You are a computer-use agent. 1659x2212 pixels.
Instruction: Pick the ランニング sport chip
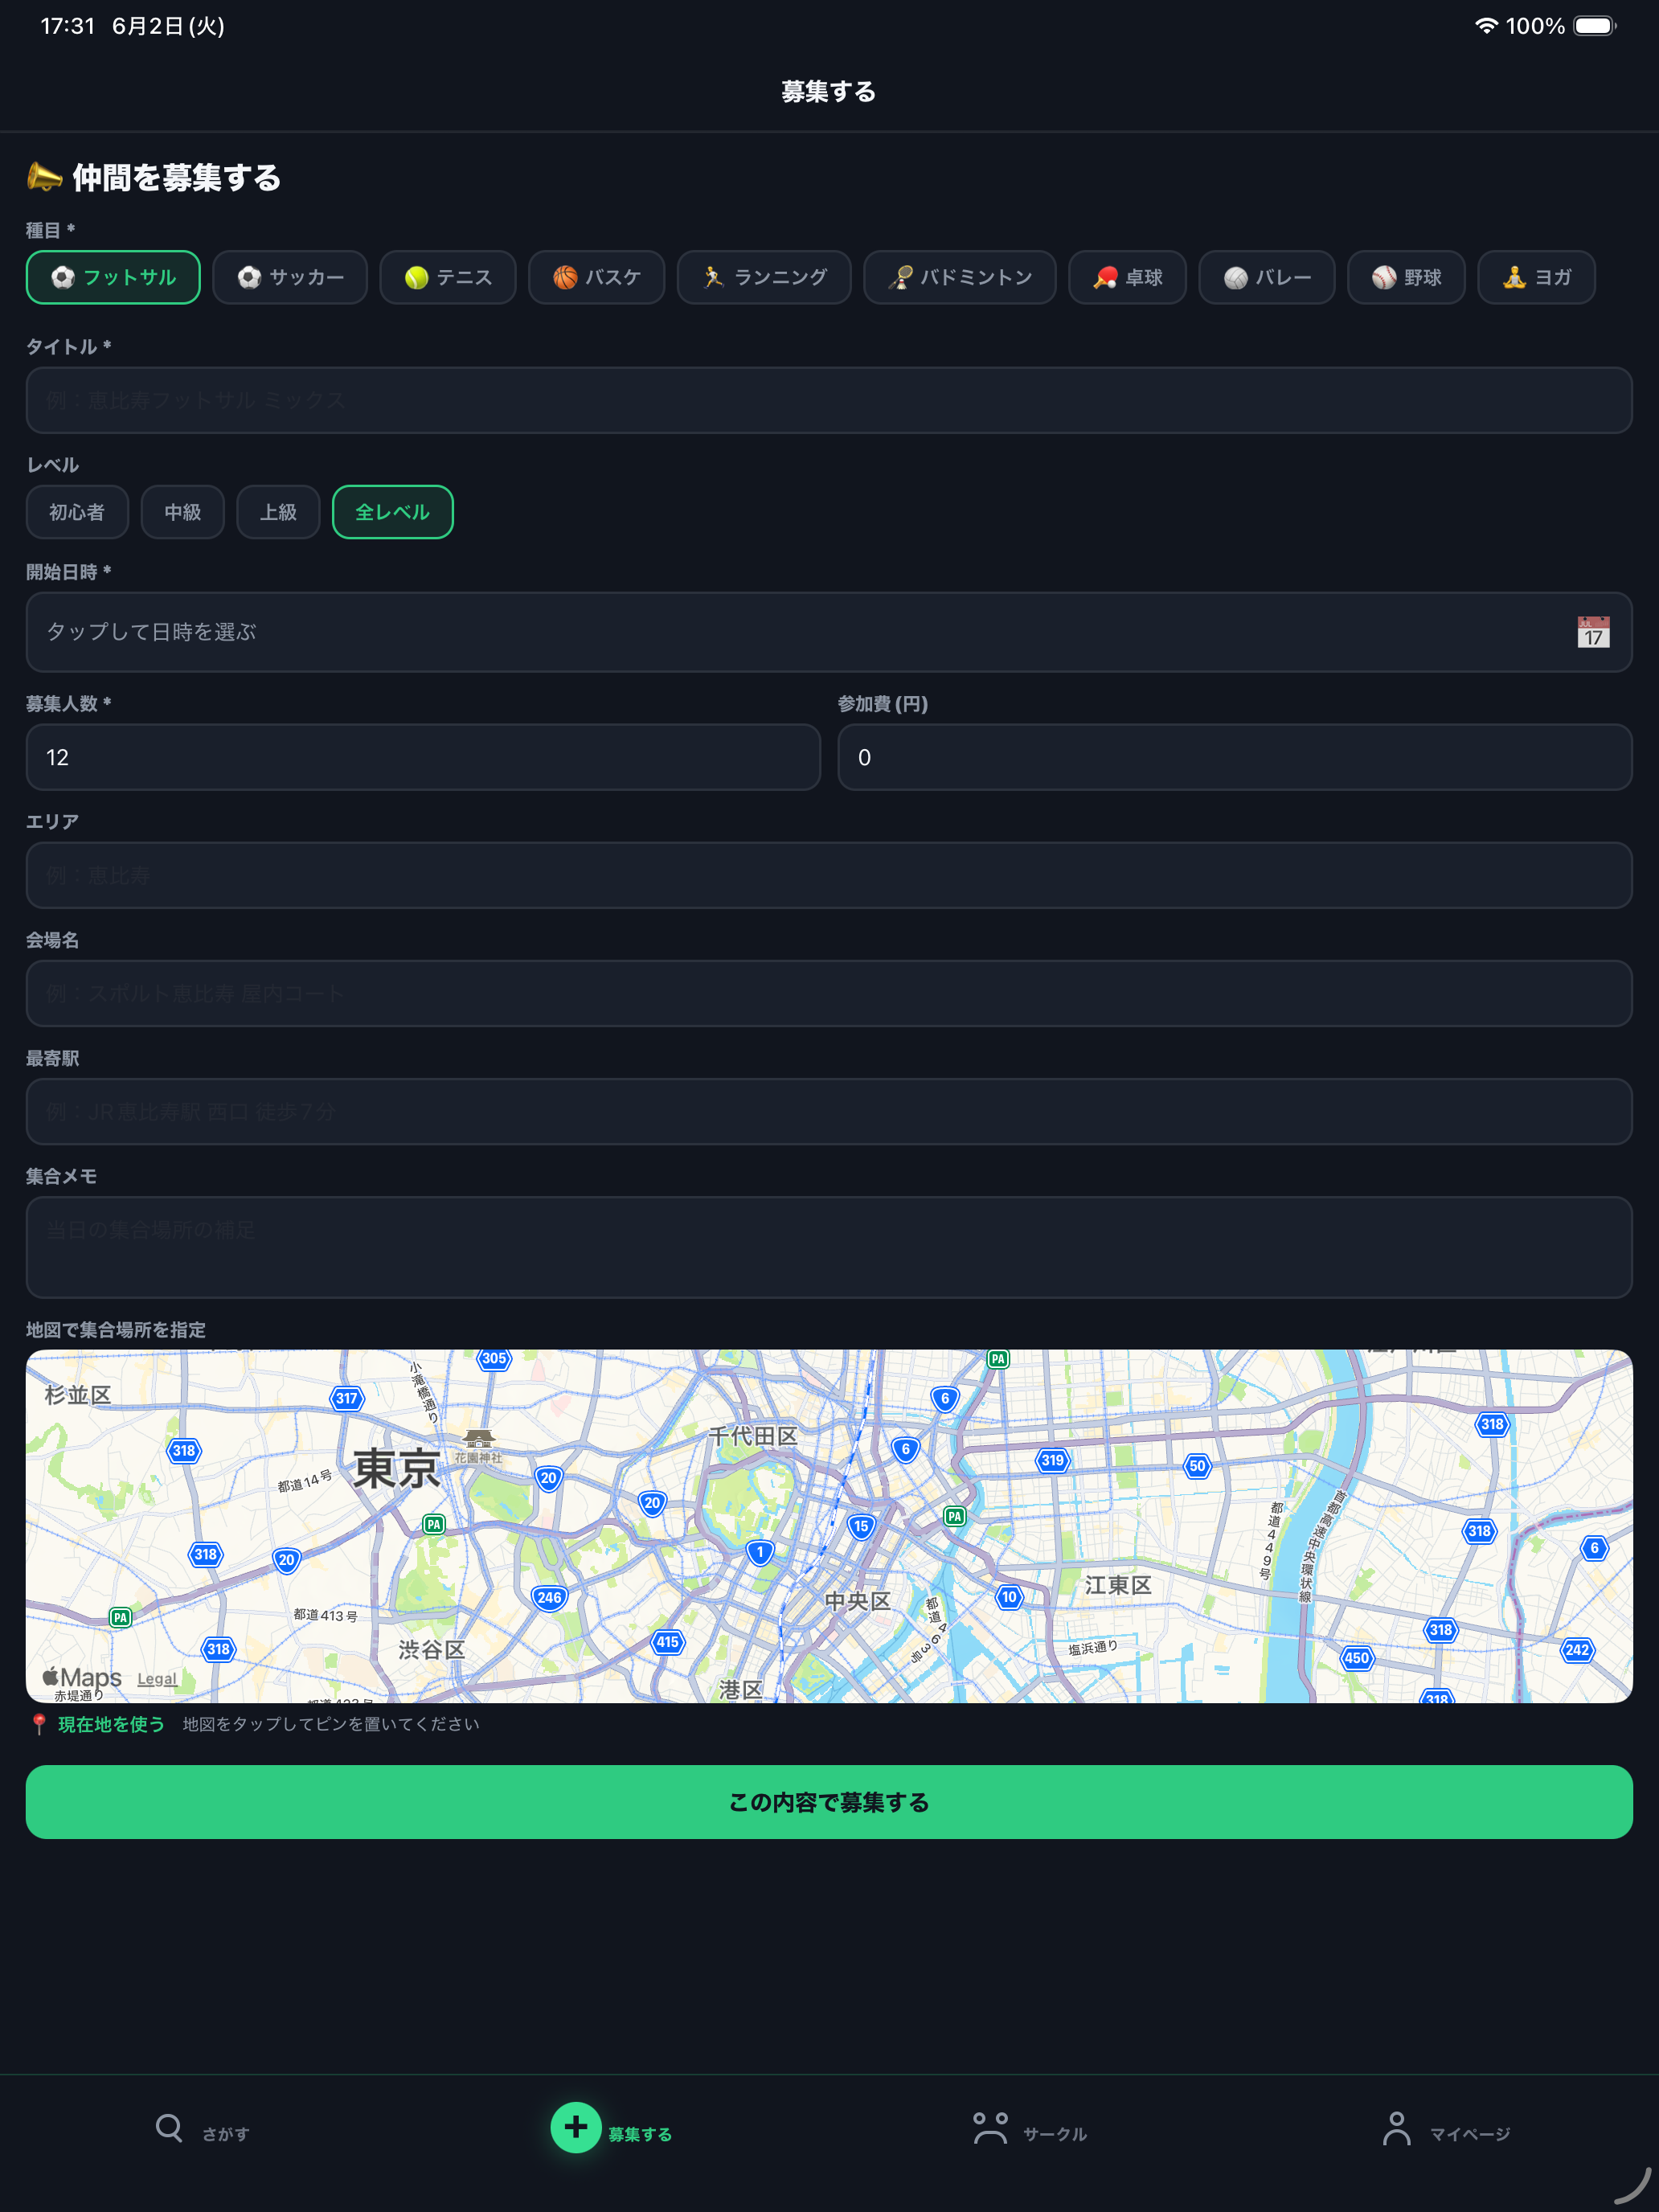coord(764,277)
